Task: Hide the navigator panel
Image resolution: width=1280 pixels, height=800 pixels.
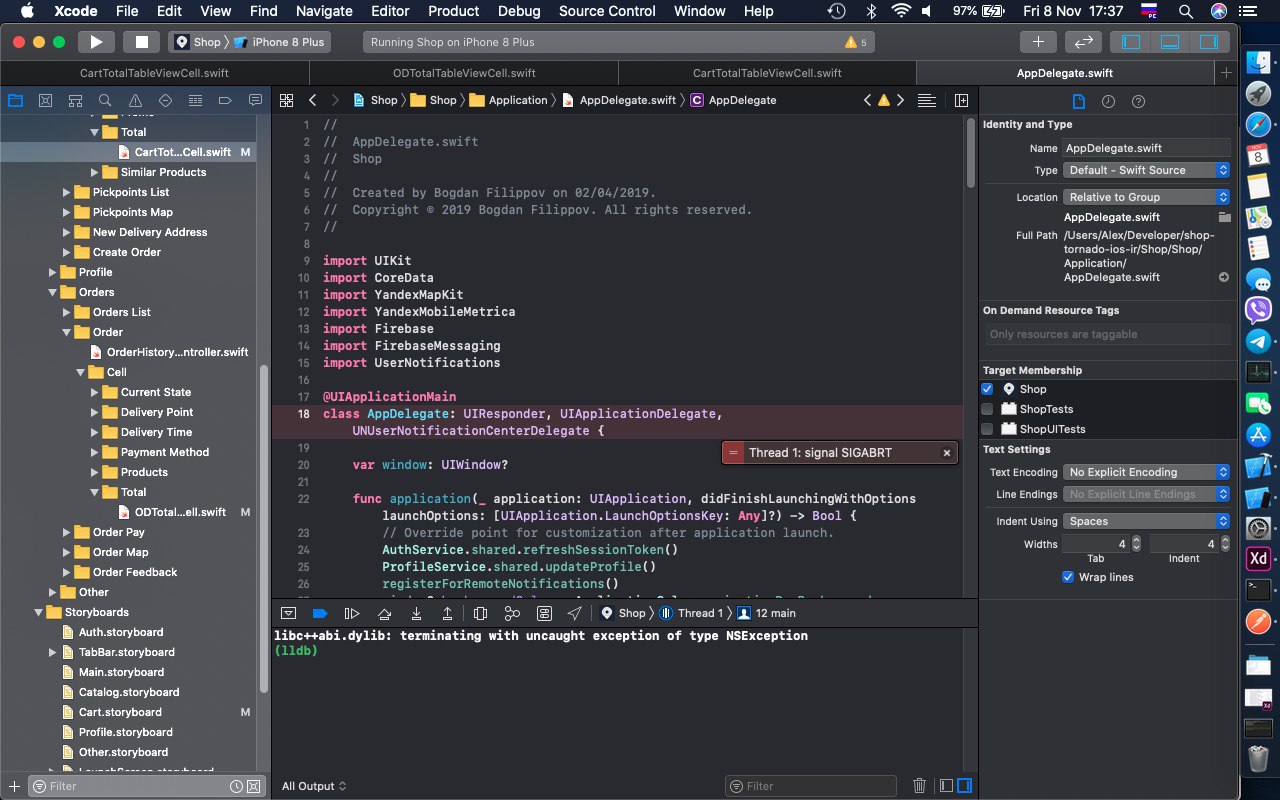Action: click(x=1132, y=42)
